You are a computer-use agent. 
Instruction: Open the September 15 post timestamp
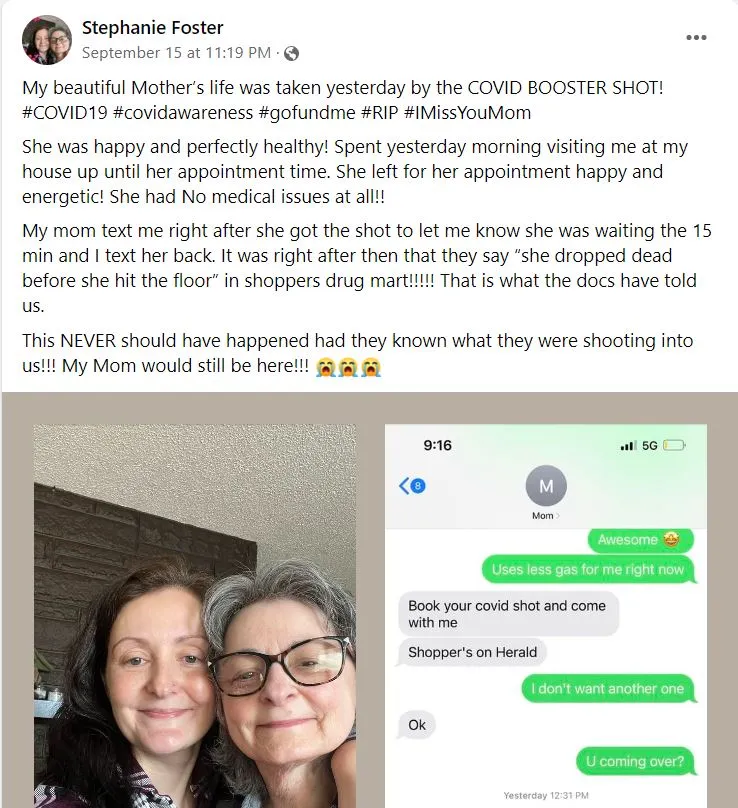click(176, 53)
